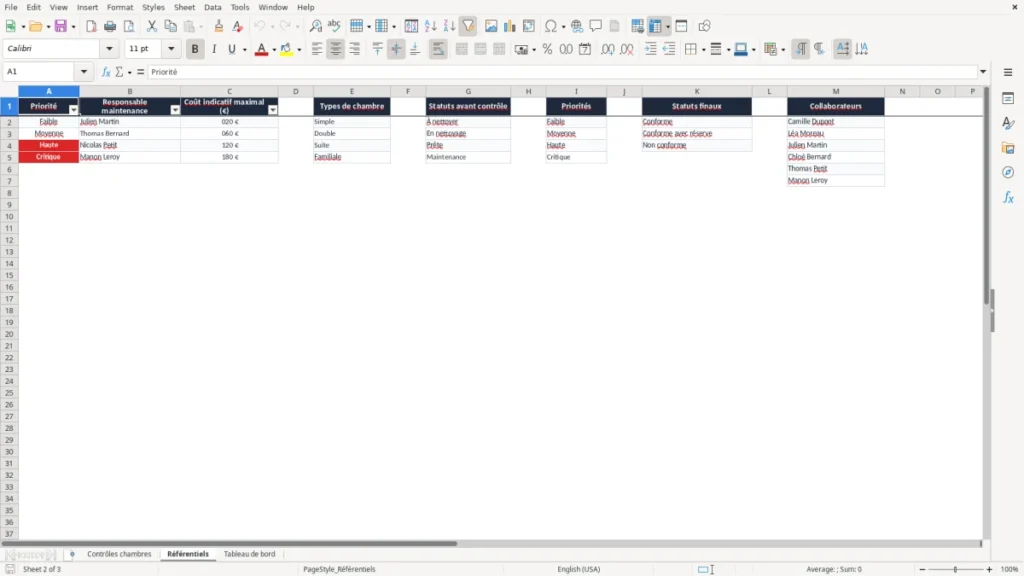The height and width of the screenshot is (576, 1024).
Task: Click the Format as Percent icon
Action: click(x=547, y=49)
